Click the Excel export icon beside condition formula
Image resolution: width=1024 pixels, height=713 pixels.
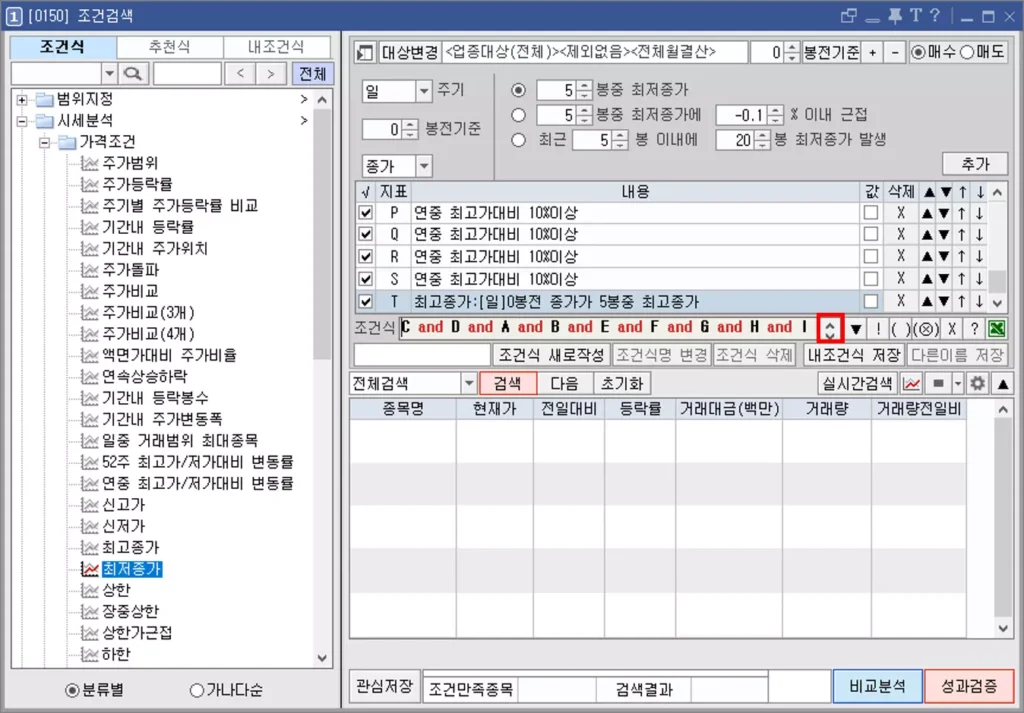pyautogui.click(x=997, y=328)
